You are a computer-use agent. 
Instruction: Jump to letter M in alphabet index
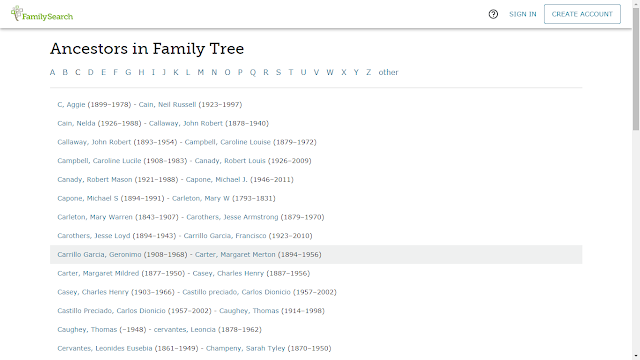200,72
